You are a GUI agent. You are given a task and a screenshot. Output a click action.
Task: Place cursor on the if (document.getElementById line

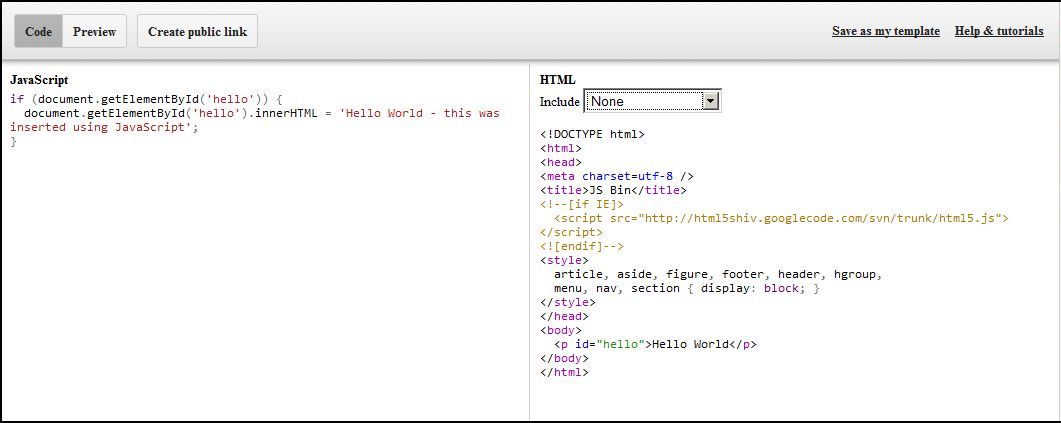point(145,99)
